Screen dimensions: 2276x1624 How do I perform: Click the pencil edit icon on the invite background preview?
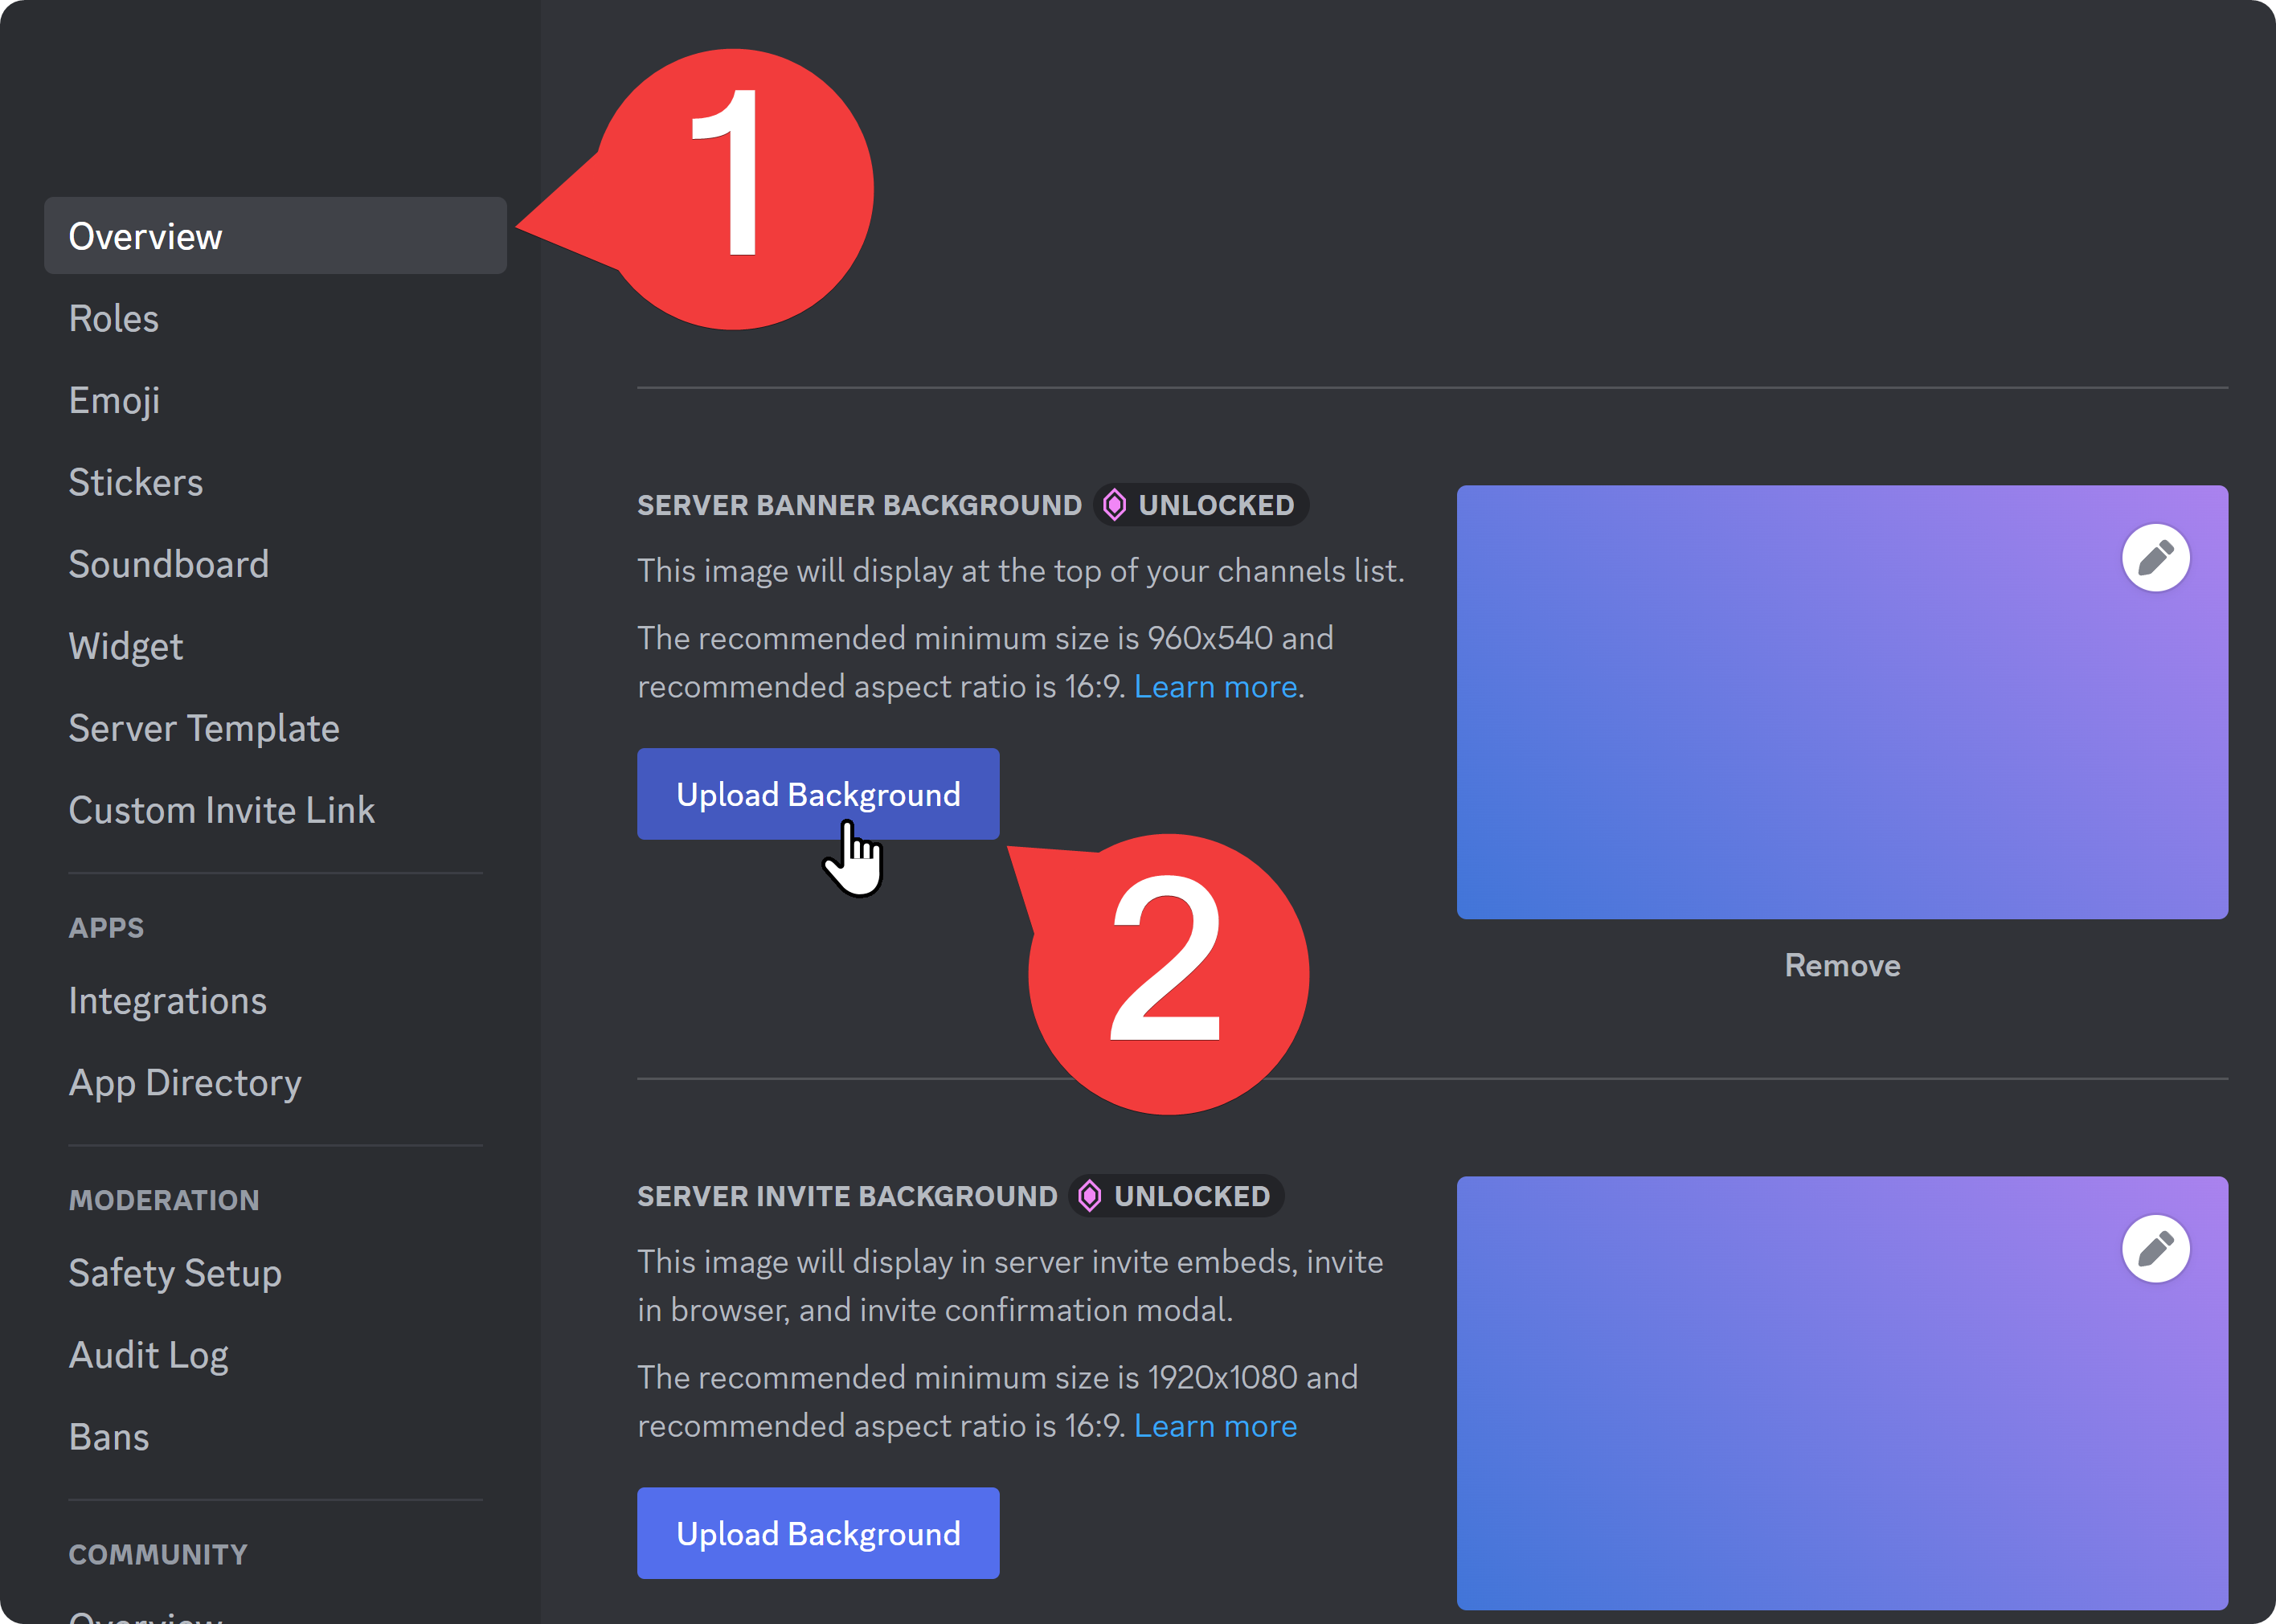pyautogui.click(x=2156, y=1248)
